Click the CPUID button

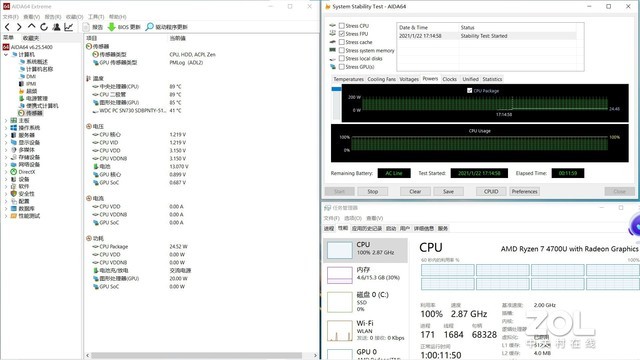[x=491, y=191]
